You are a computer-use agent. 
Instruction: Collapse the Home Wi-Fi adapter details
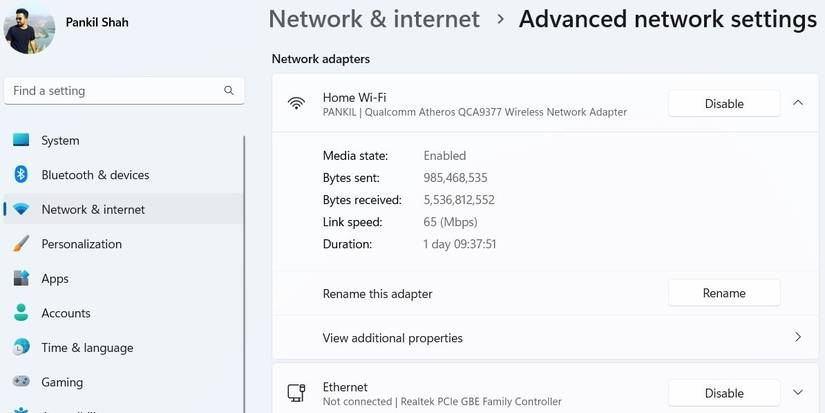click(x=798, y=102)
